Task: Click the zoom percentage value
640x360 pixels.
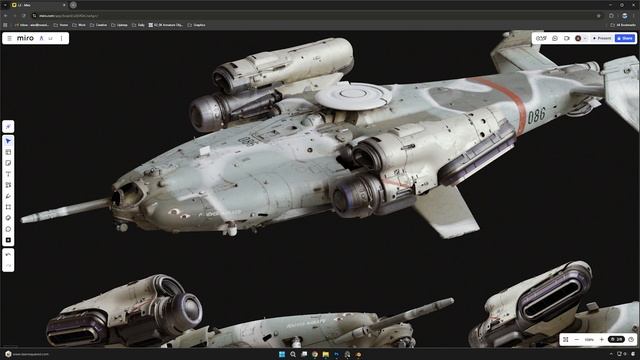Action: click(x=589, y=340)
